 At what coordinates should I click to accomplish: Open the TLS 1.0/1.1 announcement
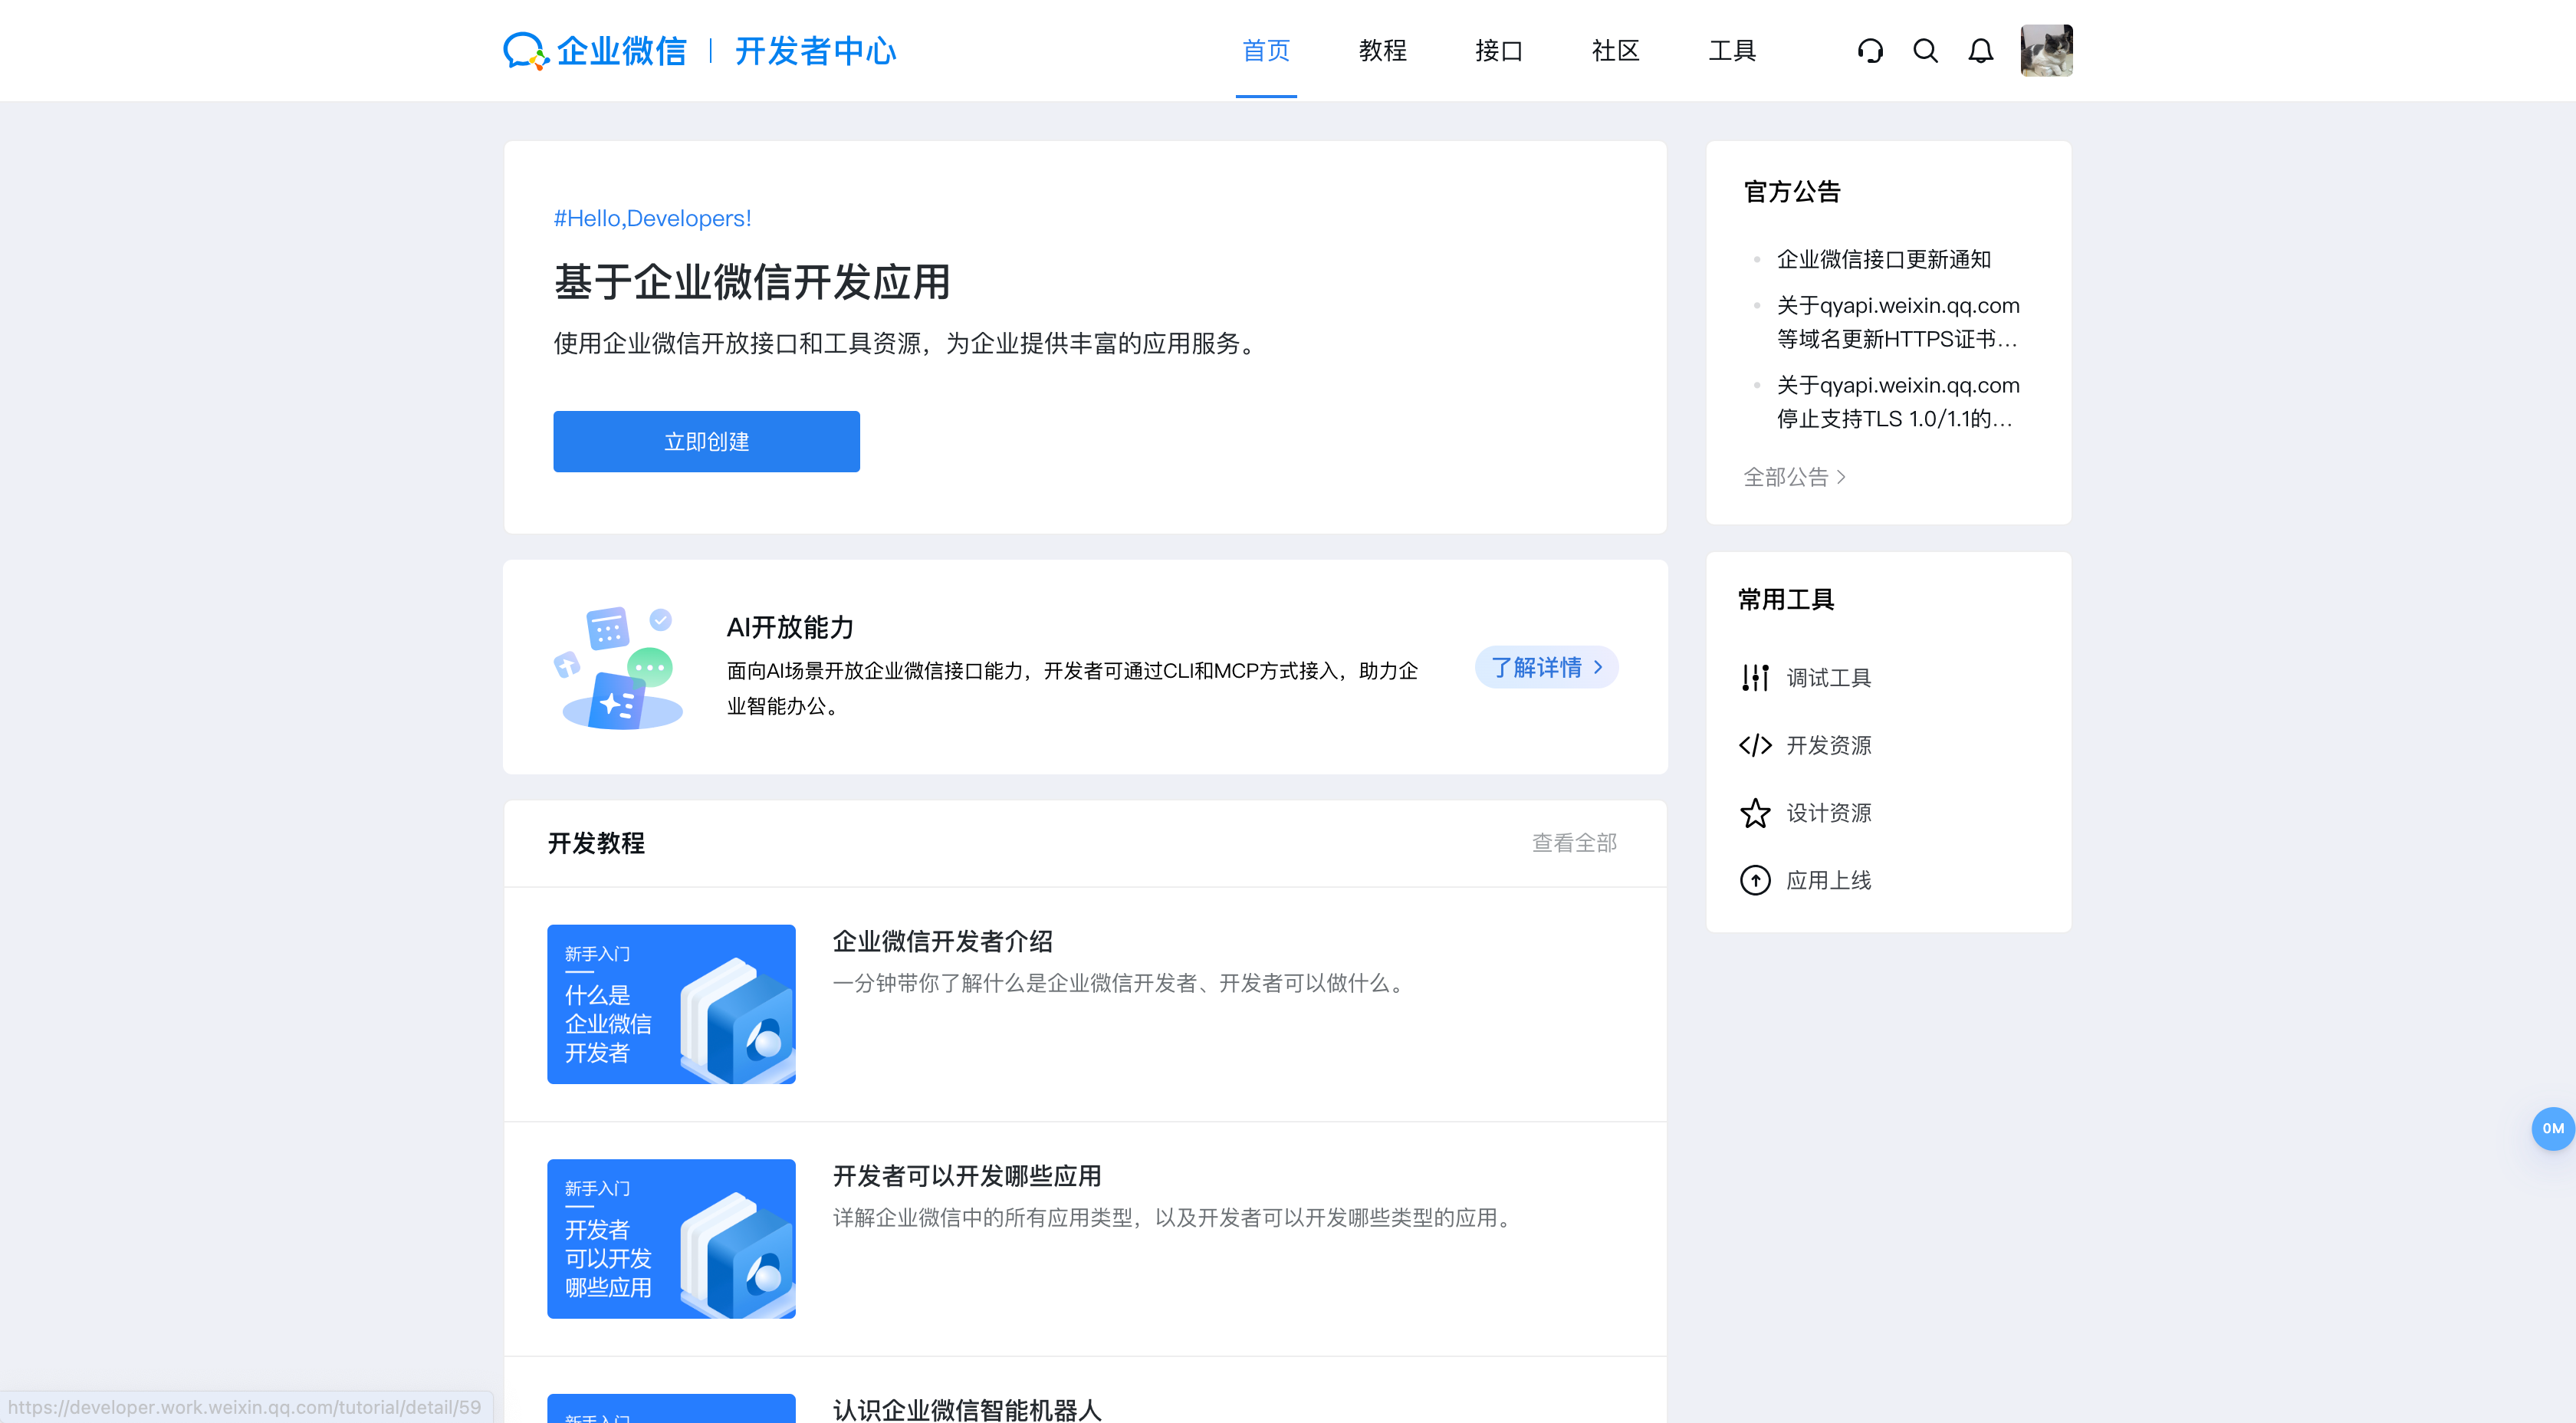(x=1897, y=402)
